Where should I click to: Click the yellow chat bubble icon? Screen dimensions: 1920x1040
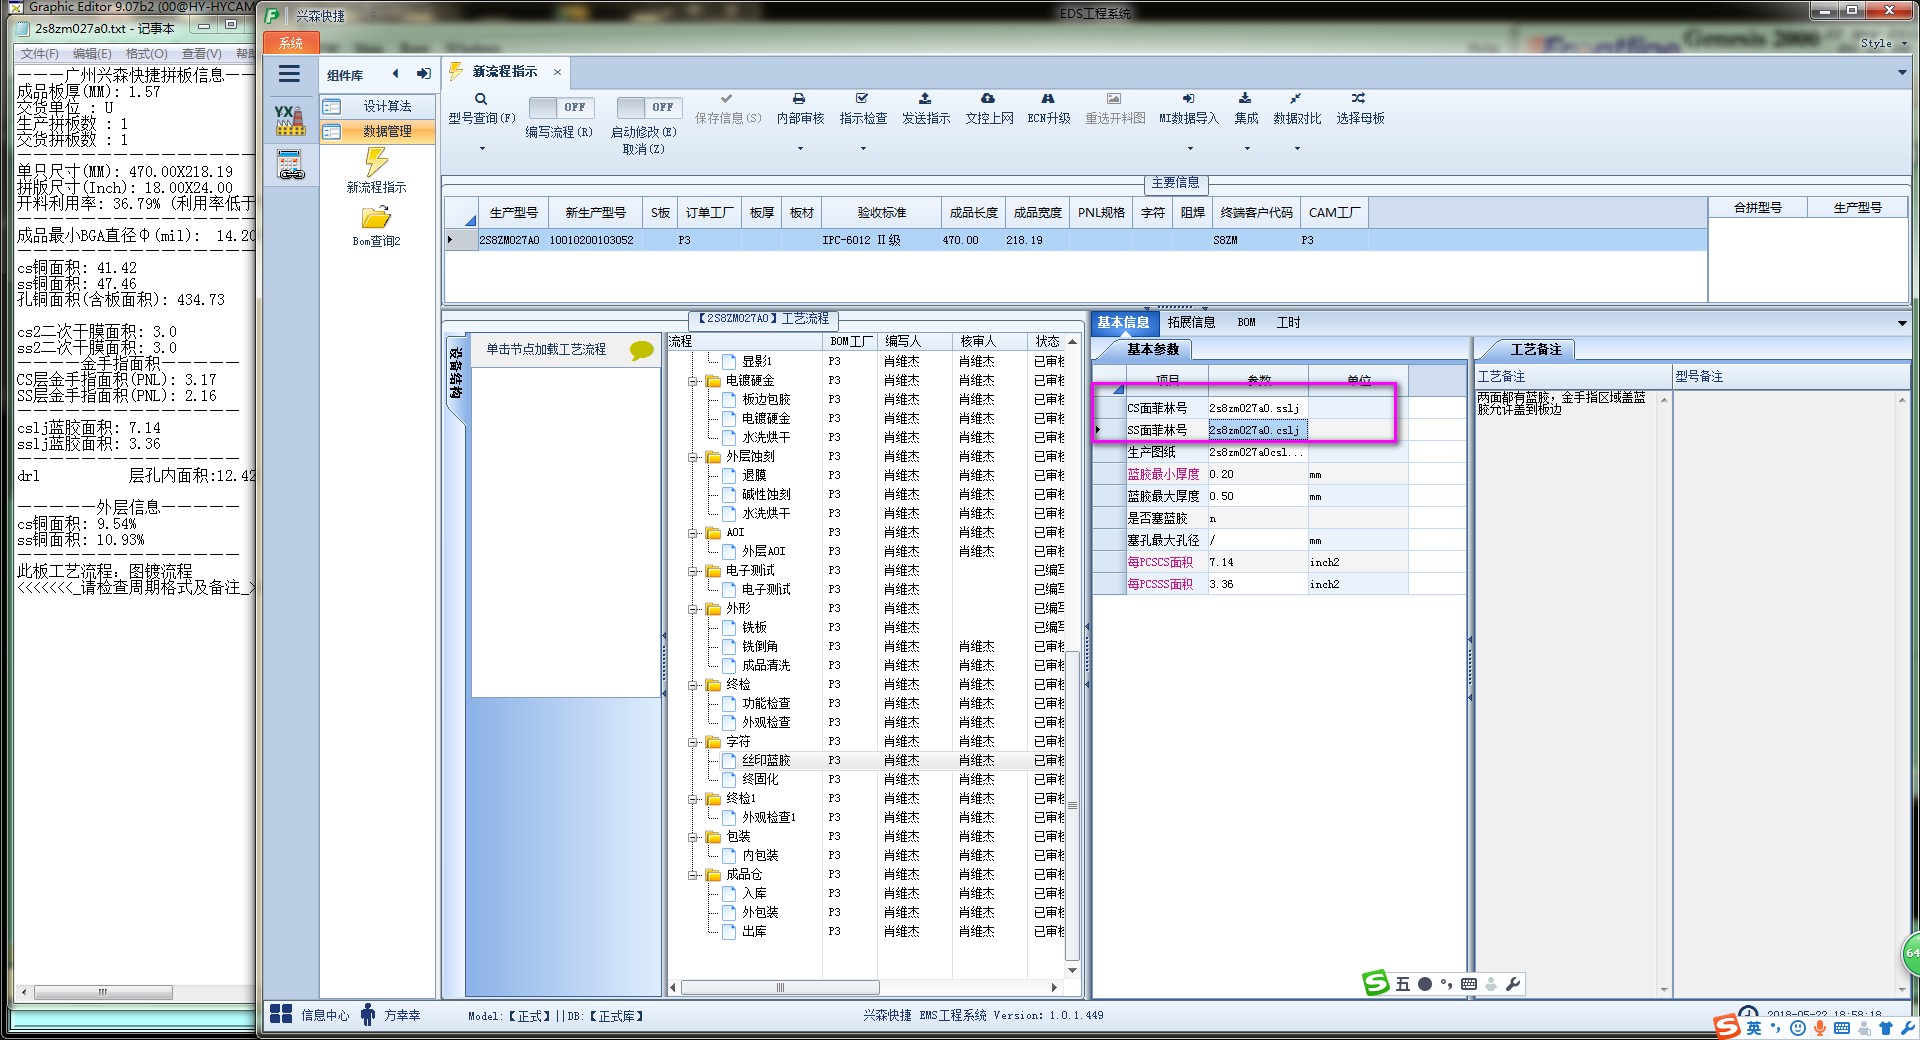(642, 350)
